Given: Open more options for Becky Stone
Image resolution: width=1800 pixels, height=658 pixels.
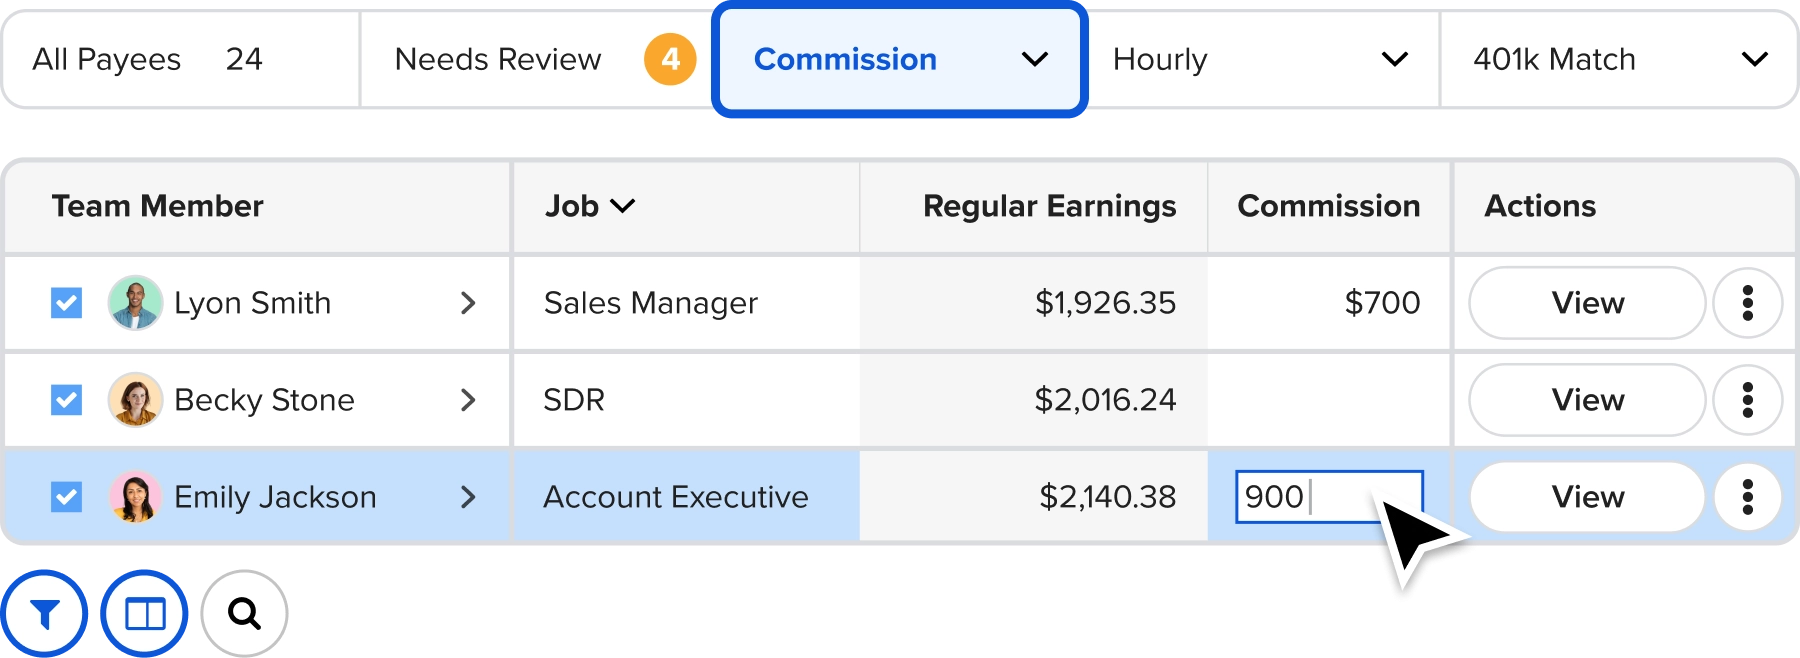Looking at the screenshot, I should pos(1747,400).
